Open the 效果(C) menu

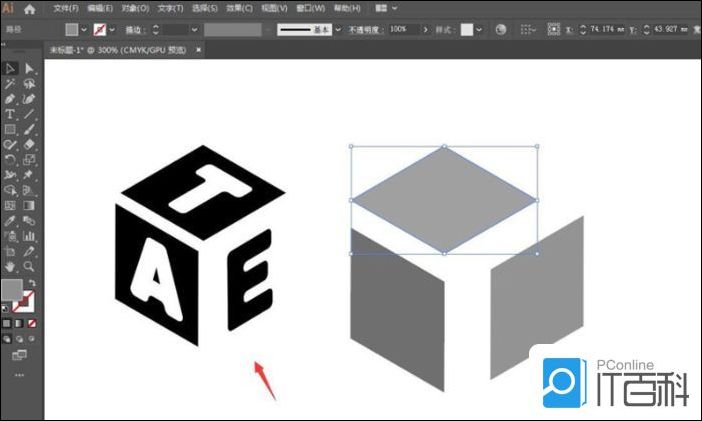coord(240,9)
